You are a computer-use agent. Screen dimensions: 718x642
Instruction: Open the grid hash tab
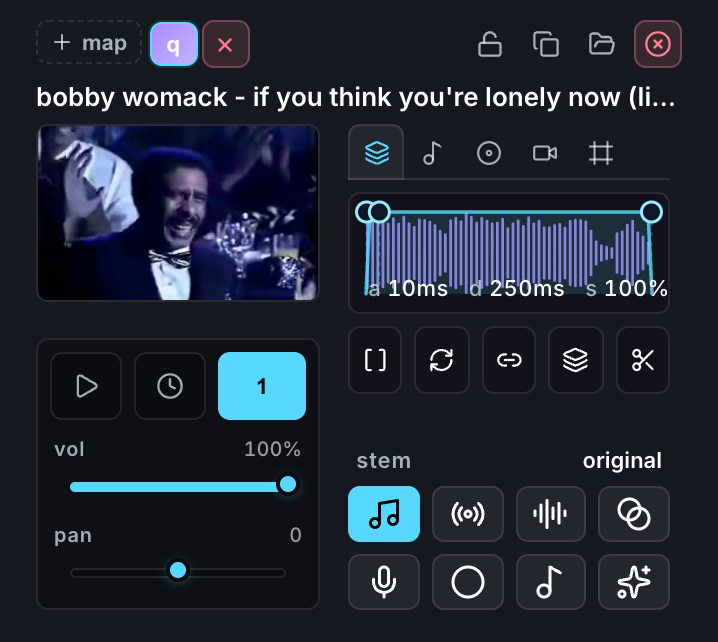click(600, 152)
